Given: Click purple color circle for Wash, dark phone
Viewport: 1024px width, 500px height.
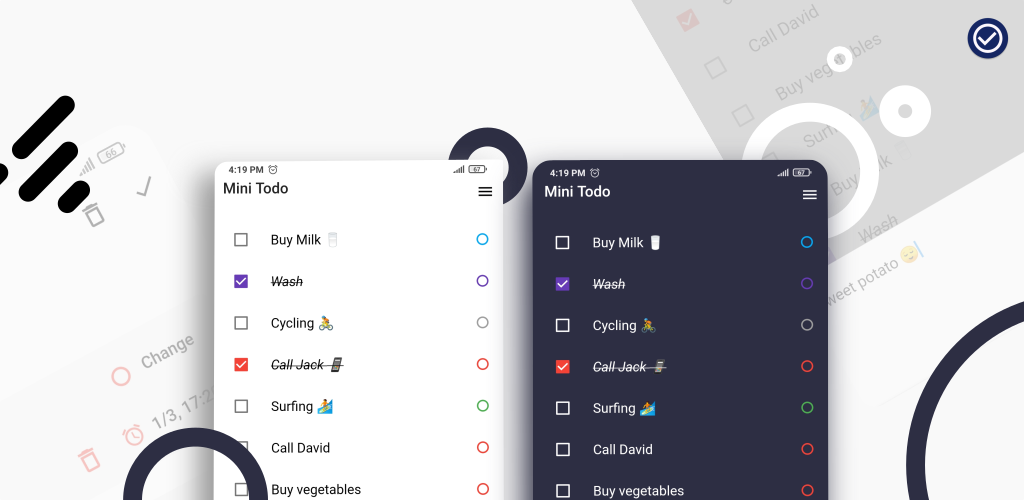Looking at the screenshot, I should [x=807, y=283].
